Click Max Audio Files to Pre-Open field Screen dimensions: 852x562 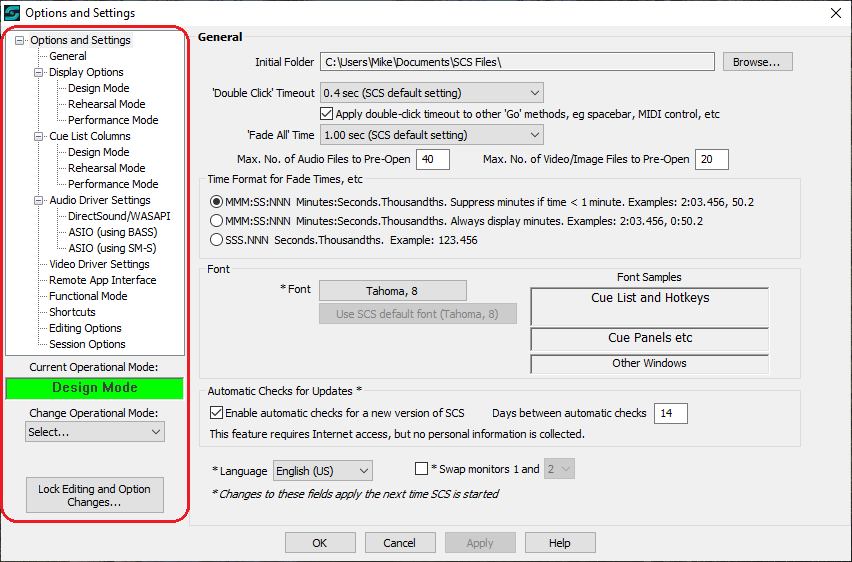point(433,159)
